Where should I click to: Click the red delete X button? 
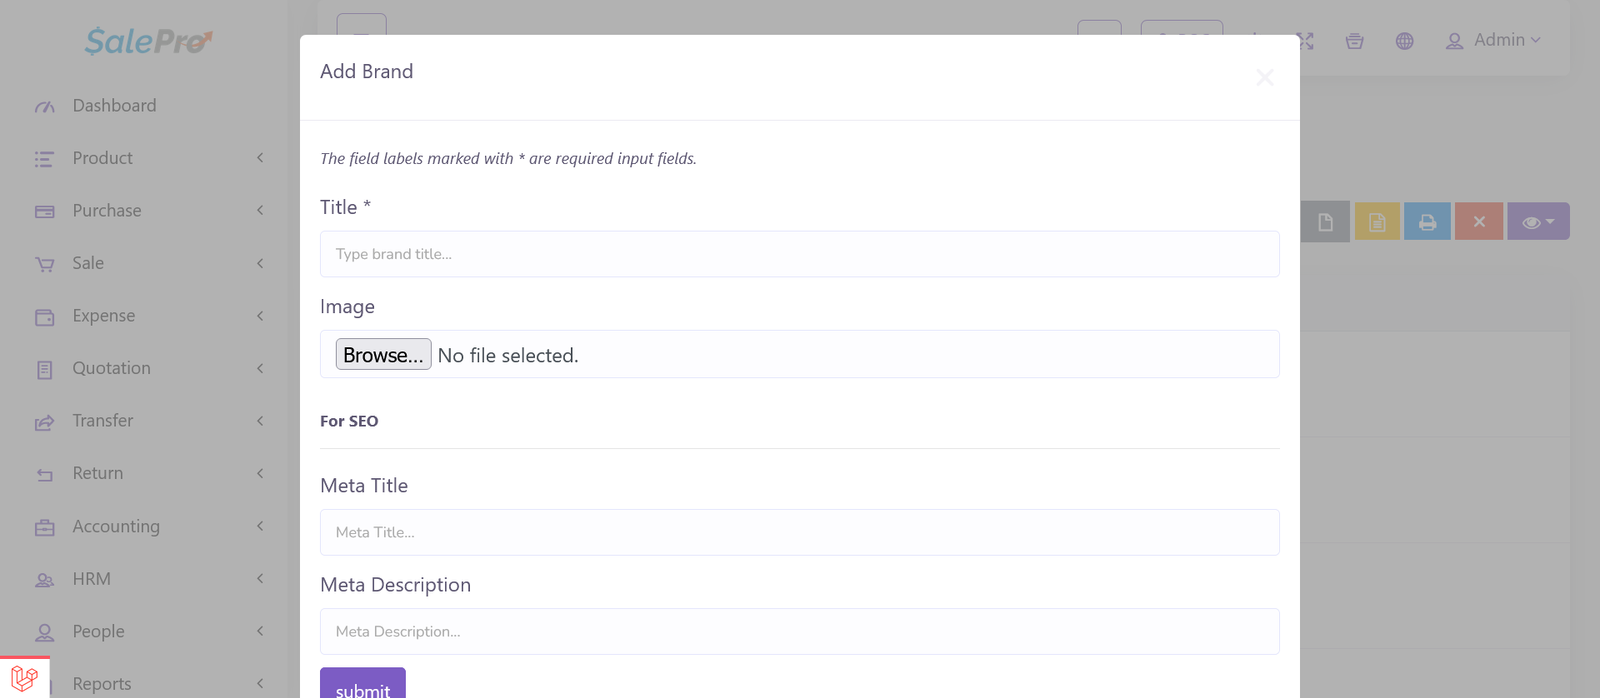1479,222
